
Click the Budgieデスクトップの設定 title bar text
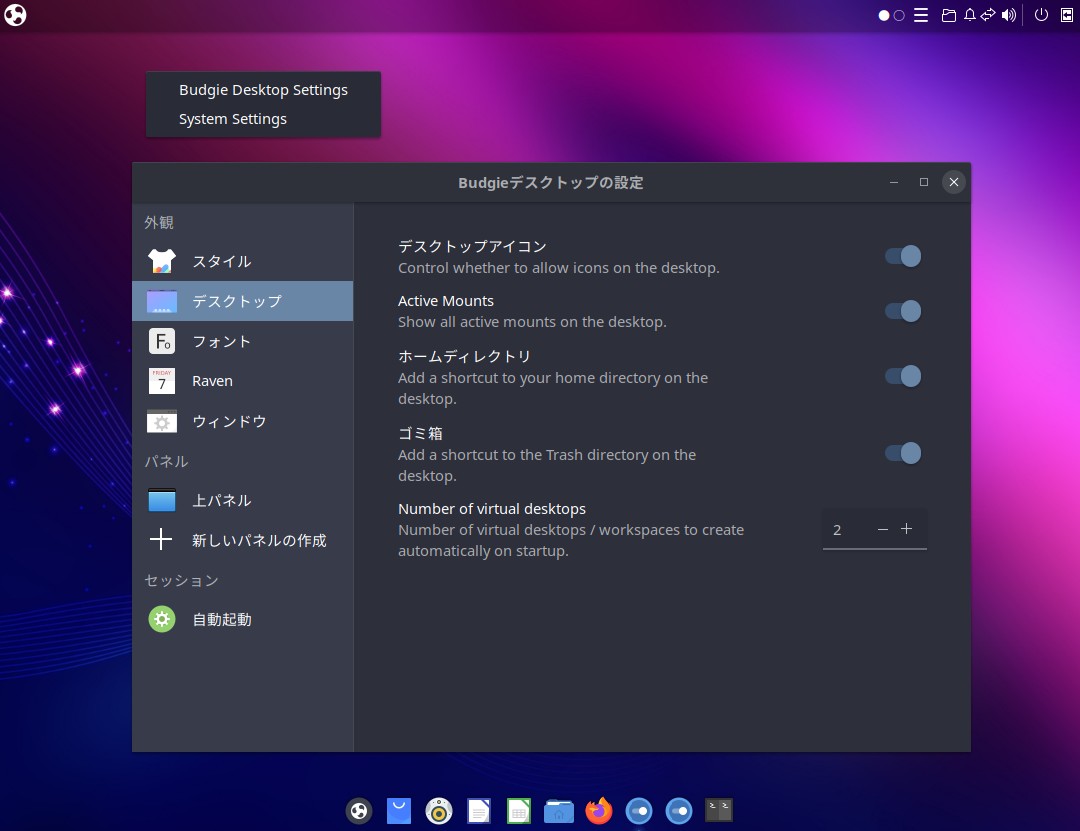tap(550, 183)
